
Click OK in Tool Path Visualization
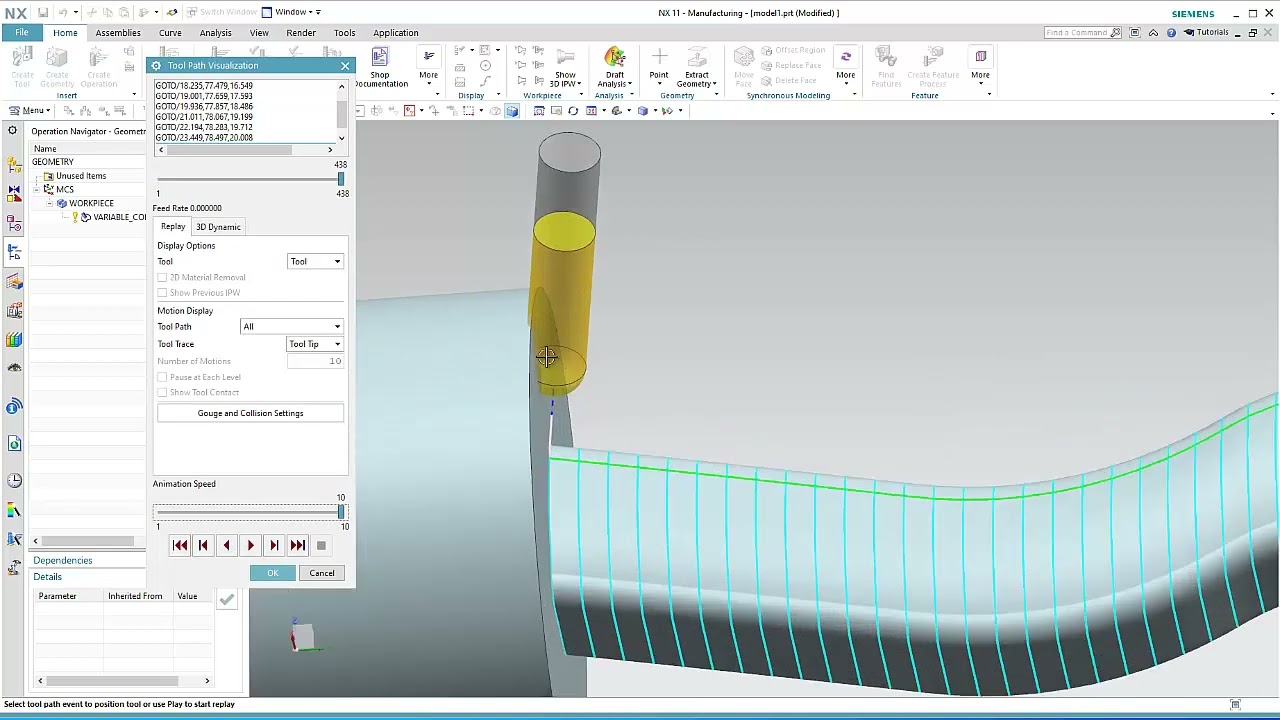coord(273,573)
